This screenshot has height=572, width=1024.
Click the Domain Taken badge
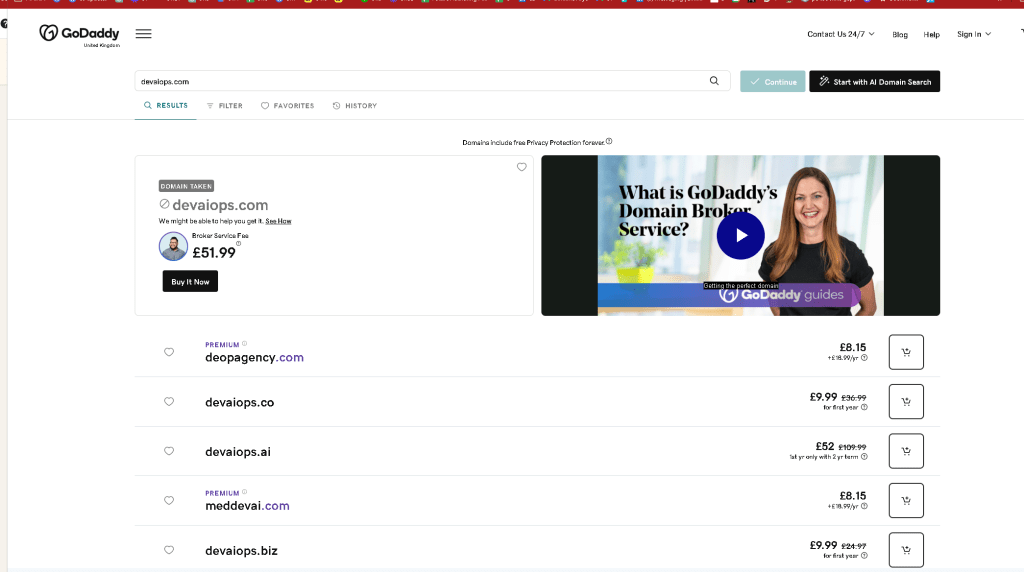pos(186,186)
